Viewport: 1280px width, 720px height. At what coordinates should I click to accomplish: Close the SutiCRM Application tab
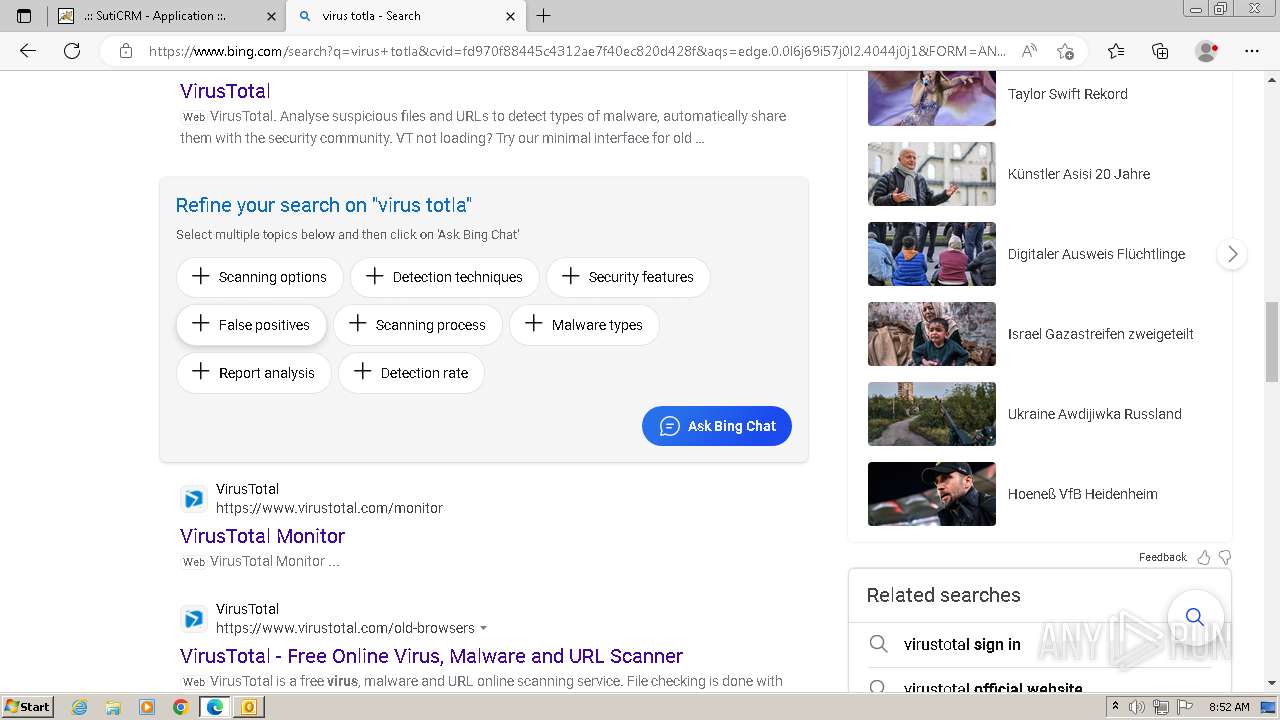(x=271, y=16)
